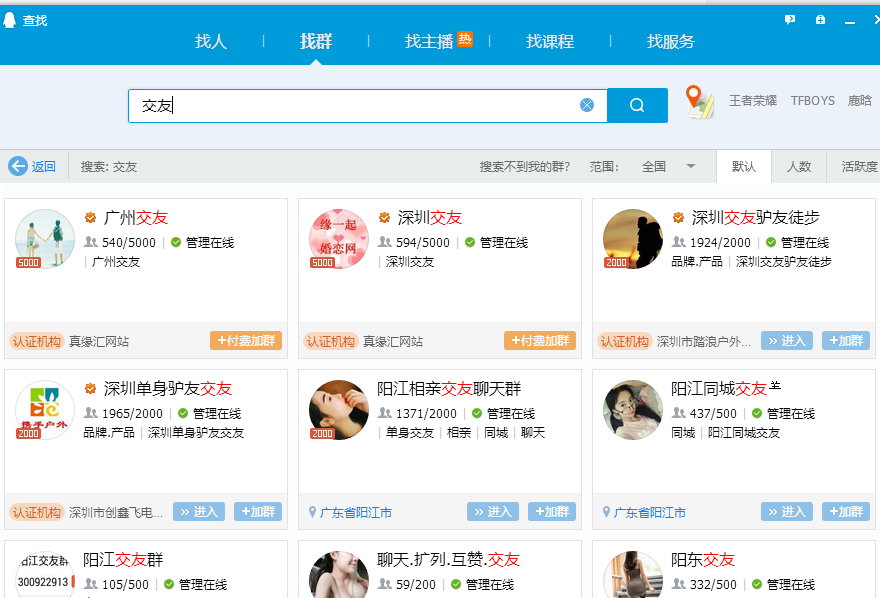Click 付费加群 for 广州交友 group
Image resolution: width=880 pixels, height=598 pixels.
pyautogui.click(x=246, y=341)
